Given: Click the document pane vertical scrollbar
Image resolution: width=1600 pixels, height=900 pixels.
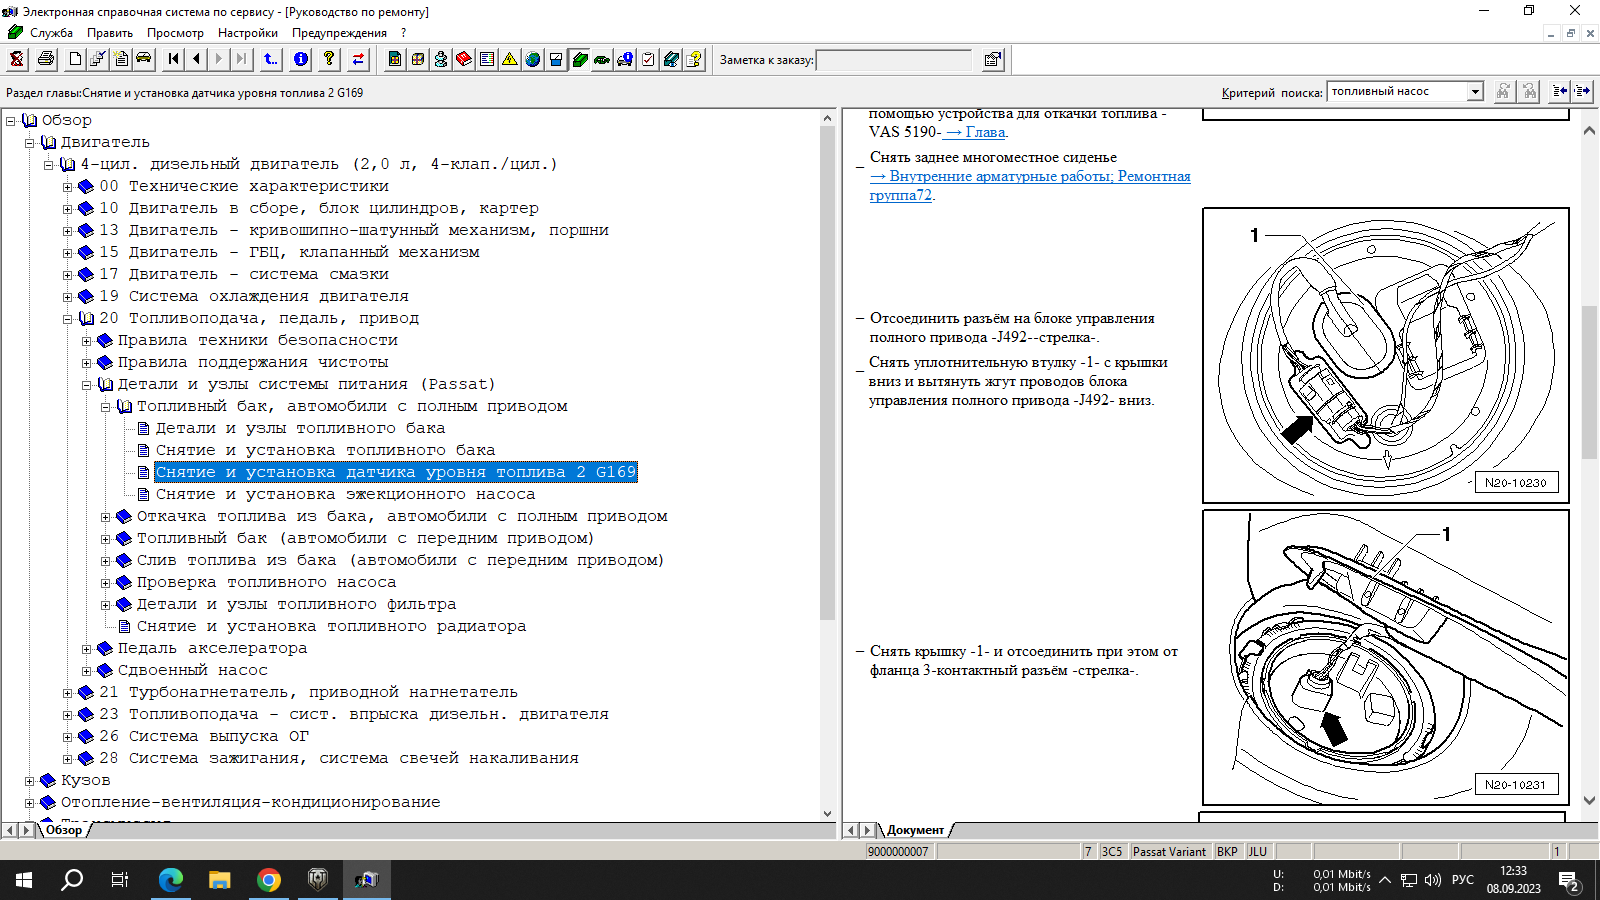Looking at the screenshot, I should [x=1589, y=460].
